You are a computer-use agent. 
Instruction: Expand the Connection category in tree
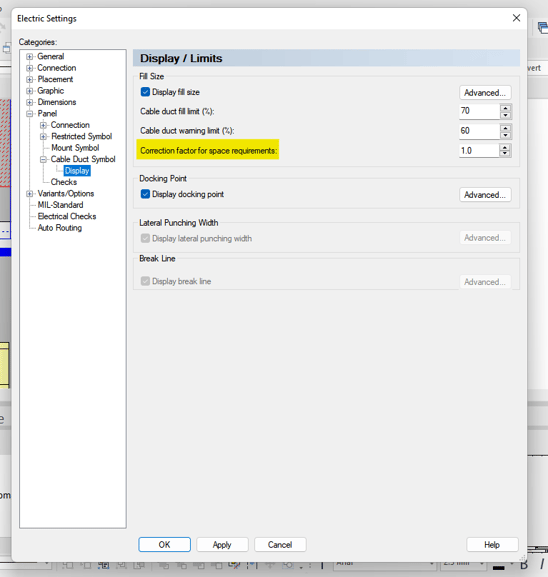point(29,68)
